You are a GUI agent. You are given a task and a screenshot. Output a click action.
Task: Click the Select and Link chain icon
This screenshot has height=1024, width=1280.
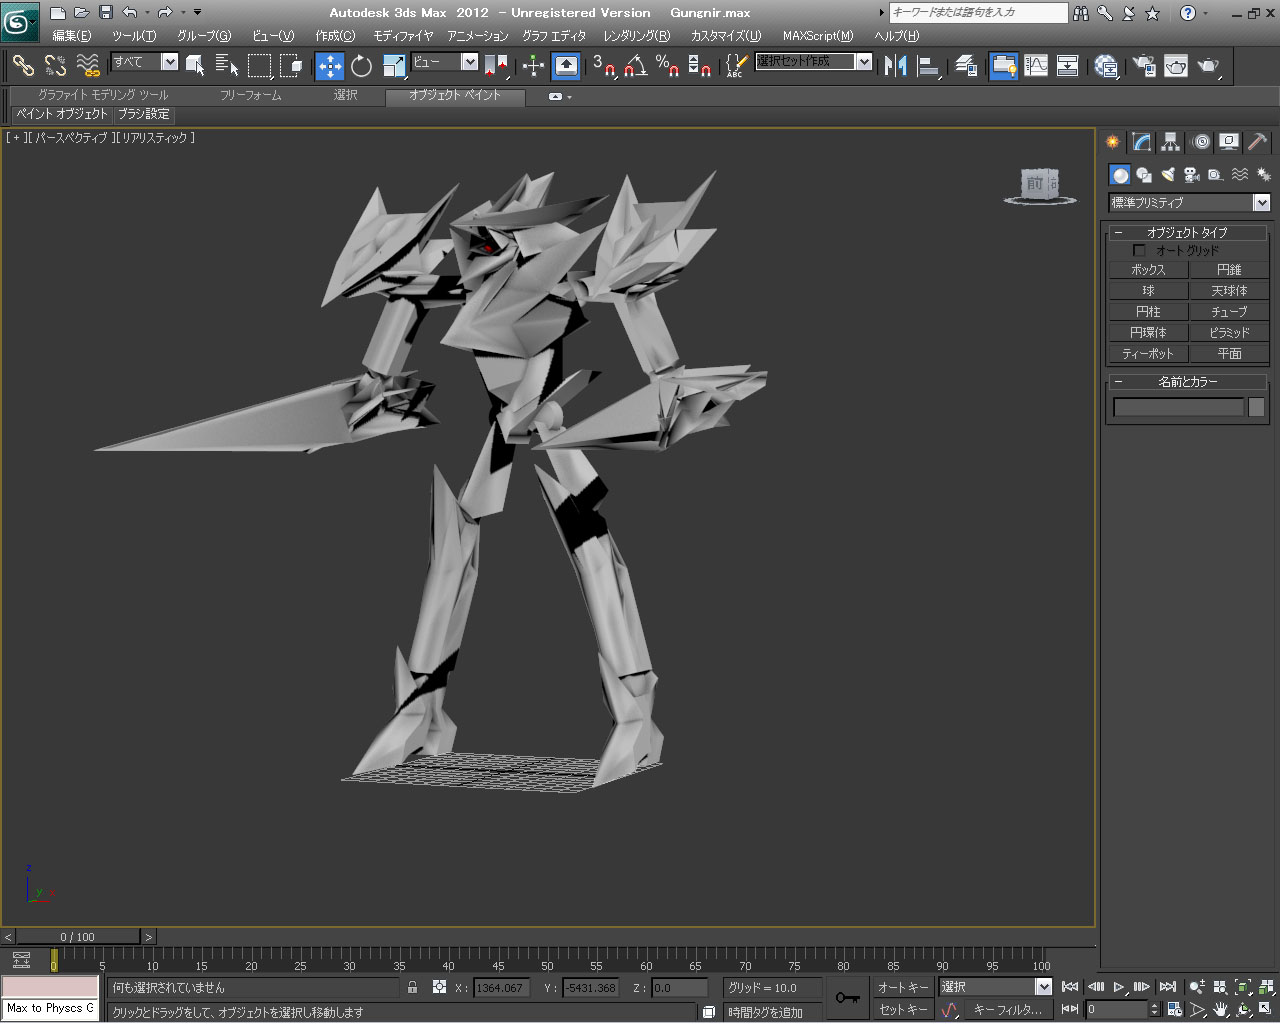pyautogui.click(x=22, y=66)
